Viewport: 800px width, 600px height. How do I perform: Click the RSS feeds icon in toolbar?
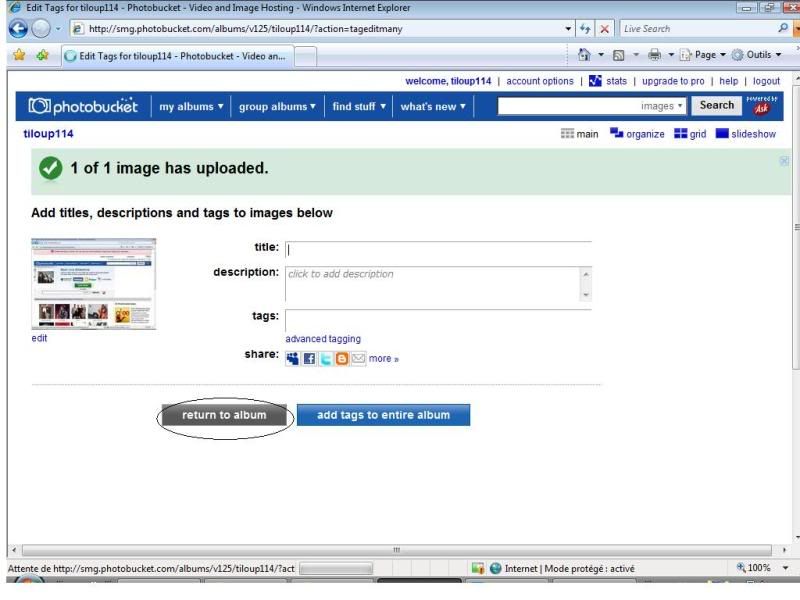pyautogui.click(x=618, y=55)
